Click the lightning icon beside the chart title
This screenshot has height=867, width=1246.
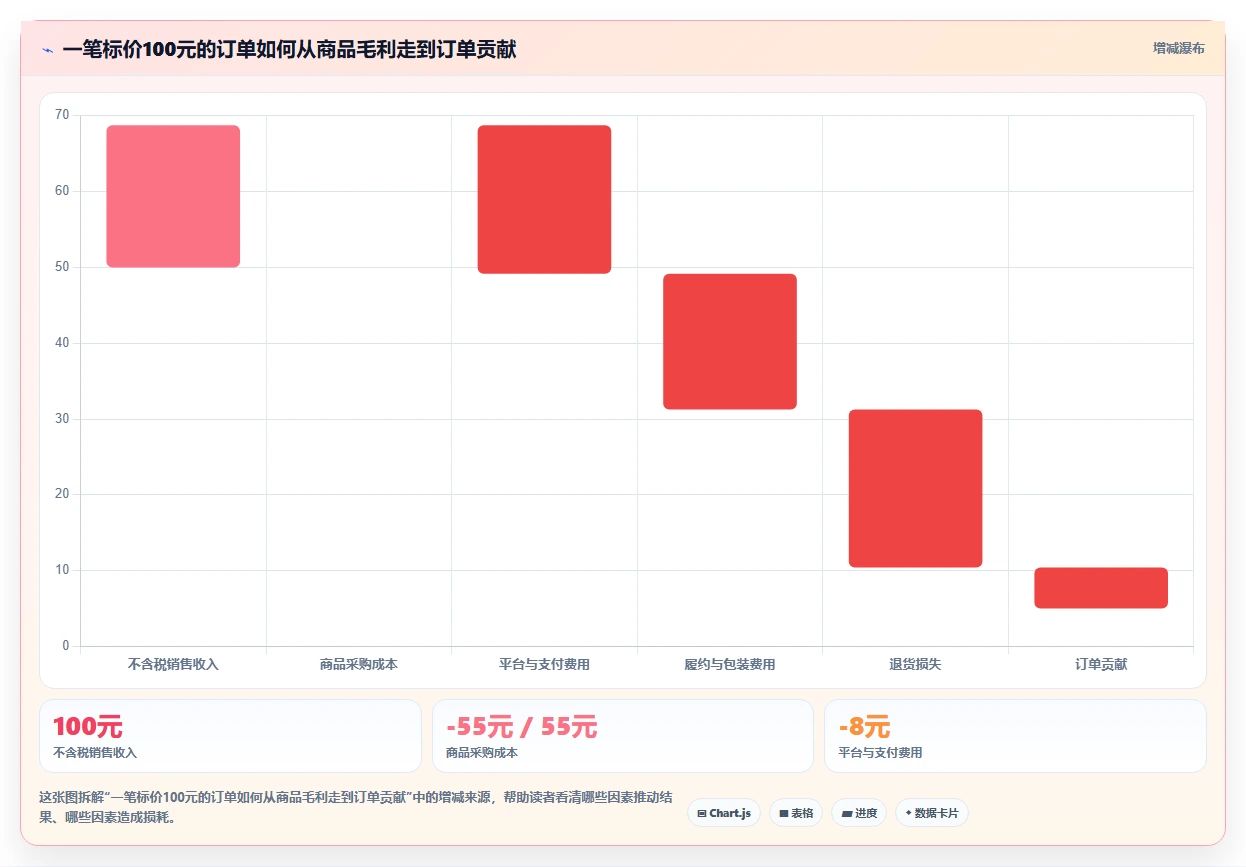47,50
